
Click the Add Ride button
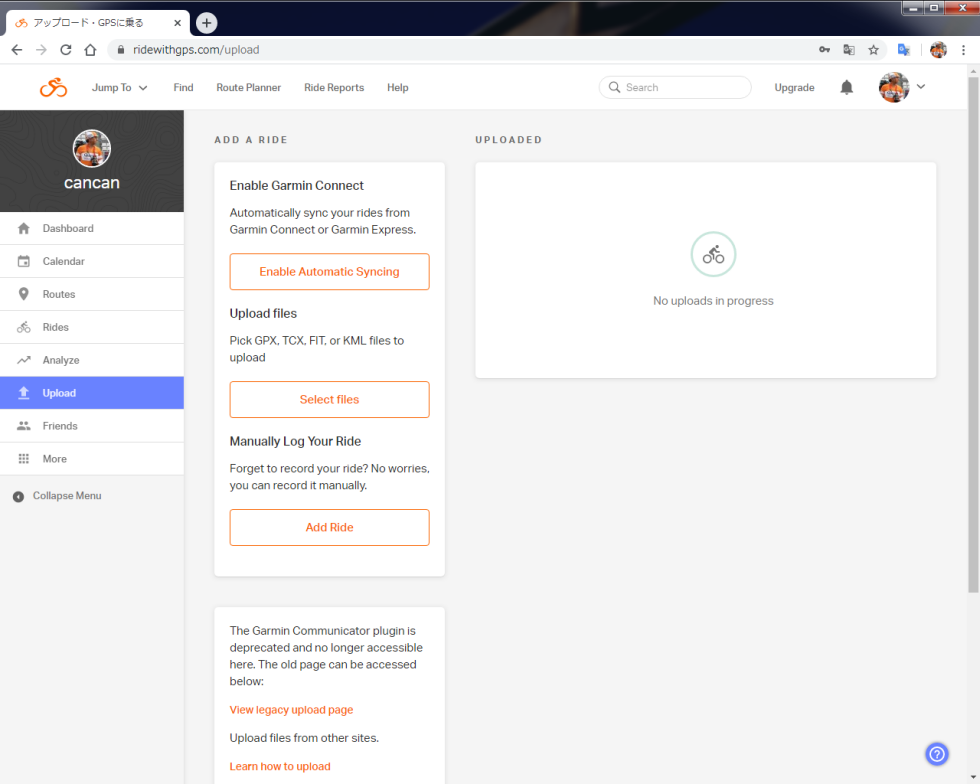tap(329, 527)
